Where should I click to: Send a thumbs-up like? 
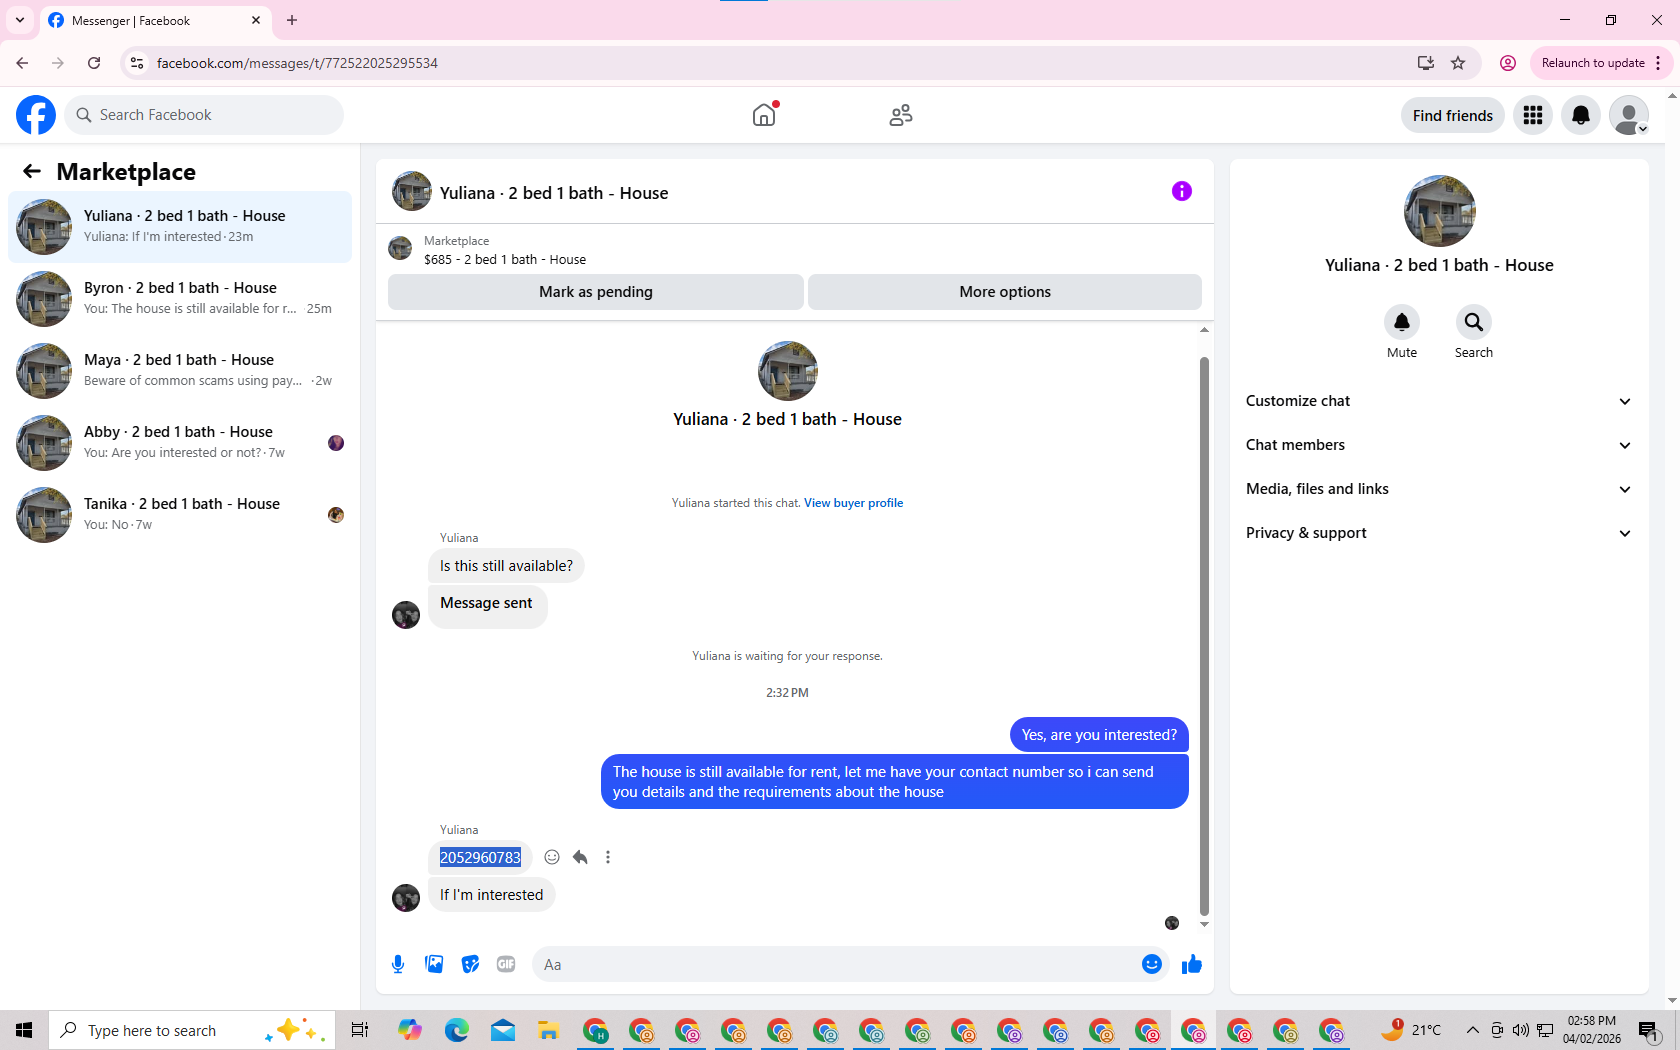coord(1192,964)
